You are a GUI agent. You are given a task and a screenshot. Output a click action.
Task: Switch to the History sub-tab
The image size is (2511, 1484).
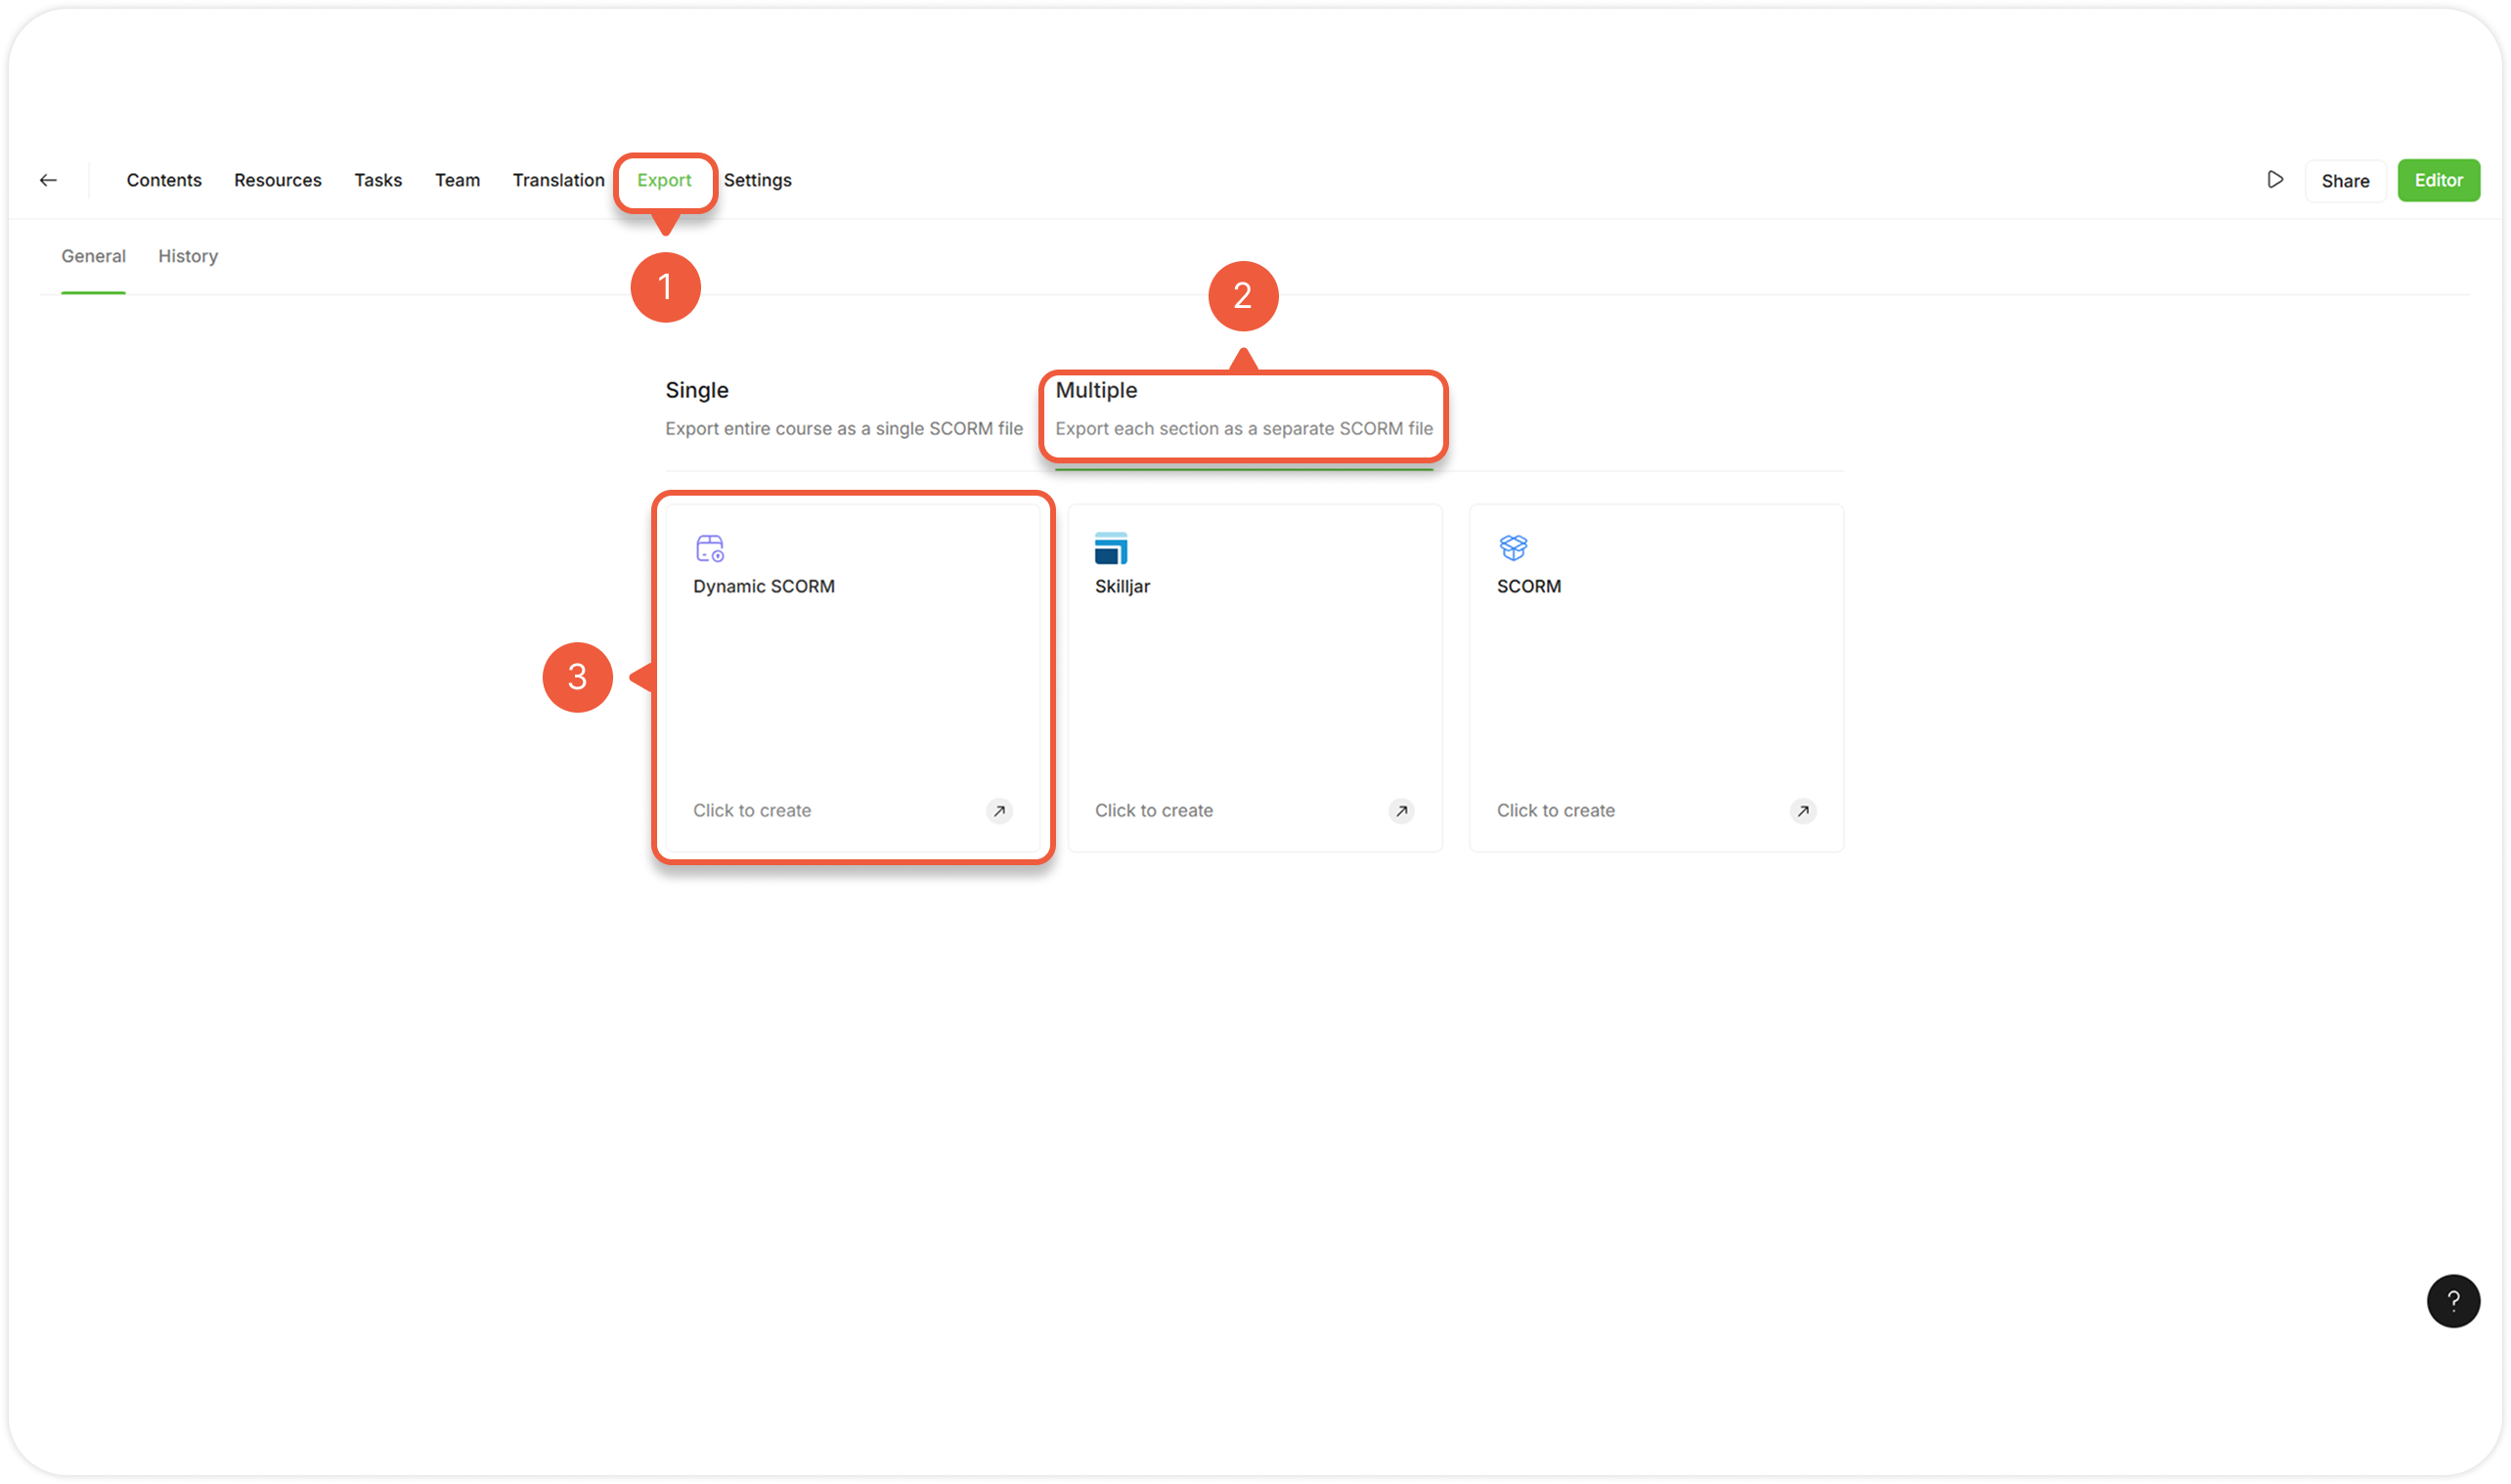(188, 256)
